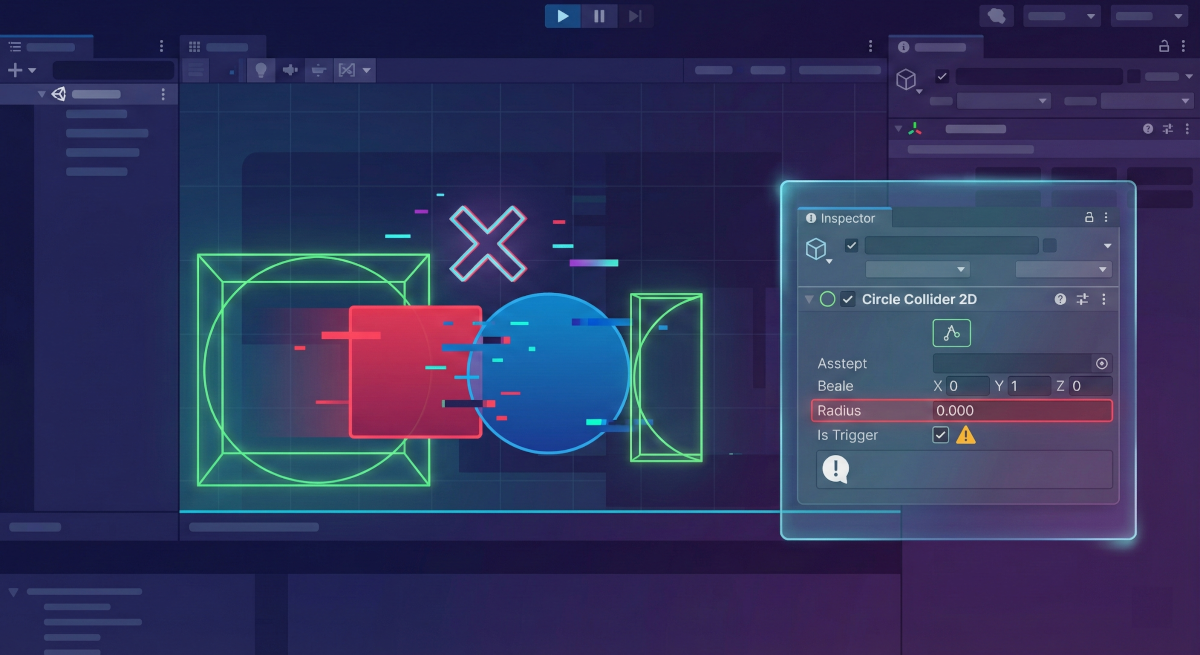Open Circle Collider 2D preset settings icon

pyautogui.click(x=1082, y=299)
